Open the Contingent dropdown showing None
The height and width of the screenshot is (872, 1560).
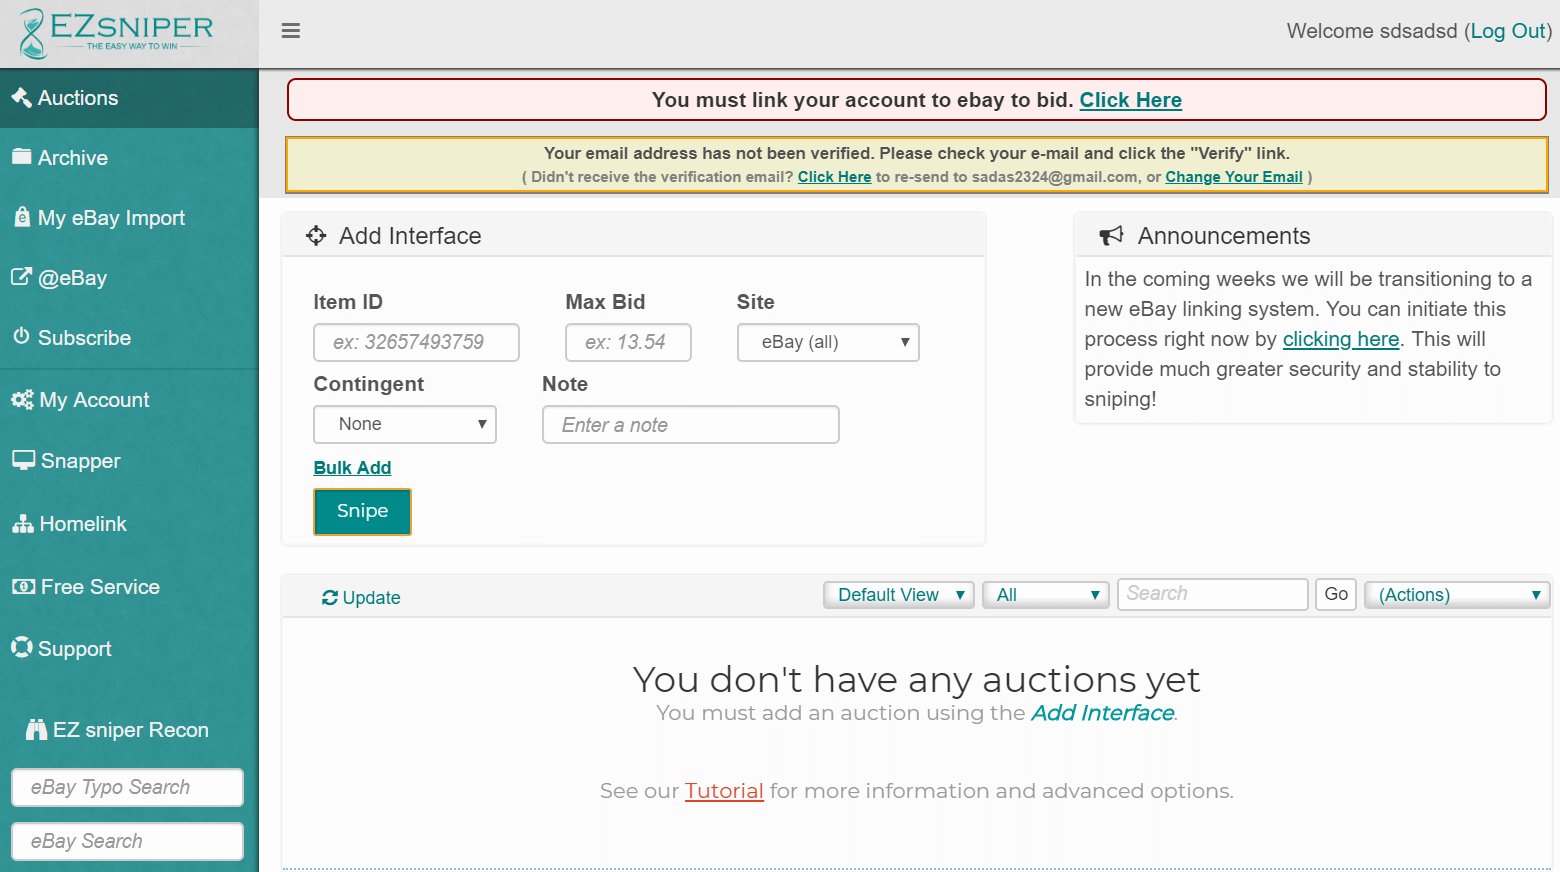[x=405, y=424]
